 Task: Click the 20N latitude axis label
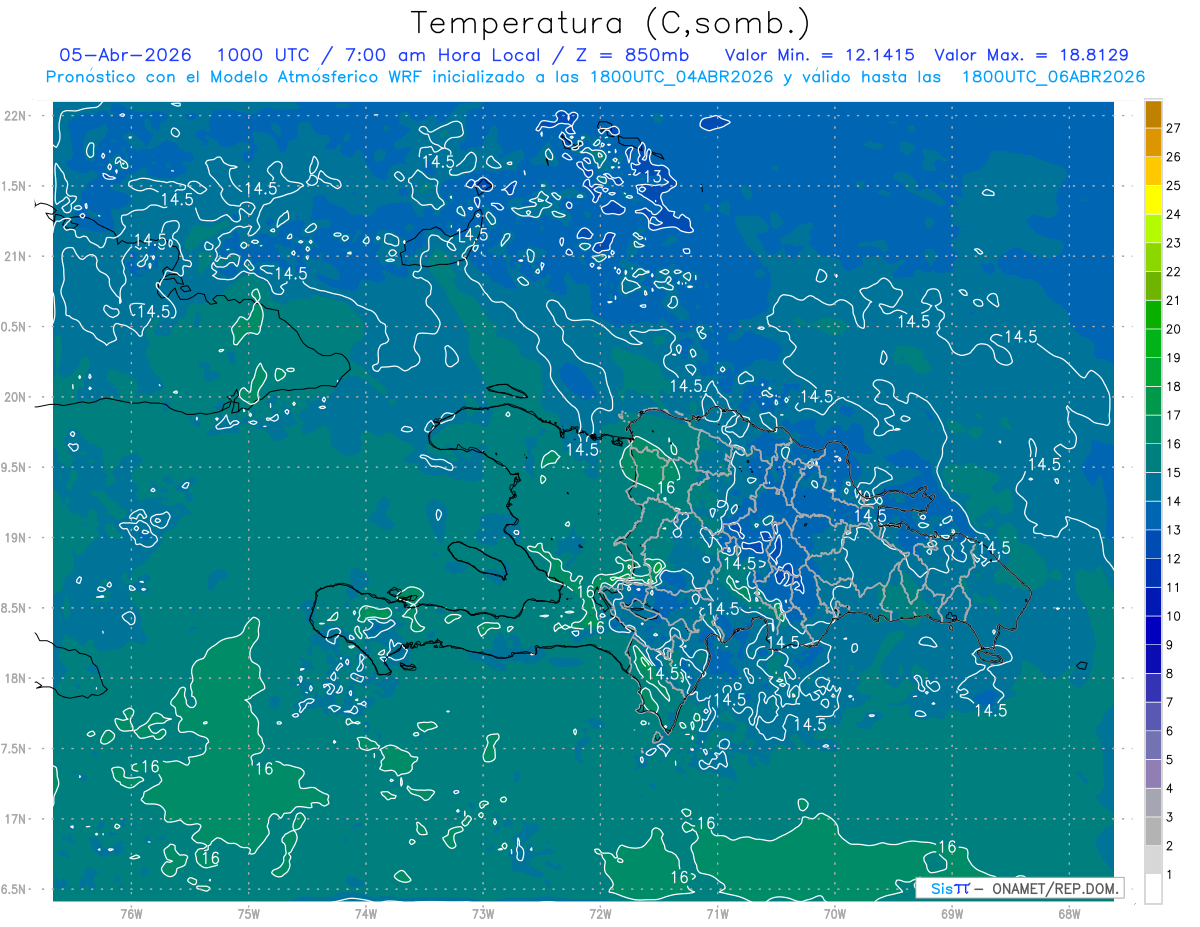(x=15, y=397)
